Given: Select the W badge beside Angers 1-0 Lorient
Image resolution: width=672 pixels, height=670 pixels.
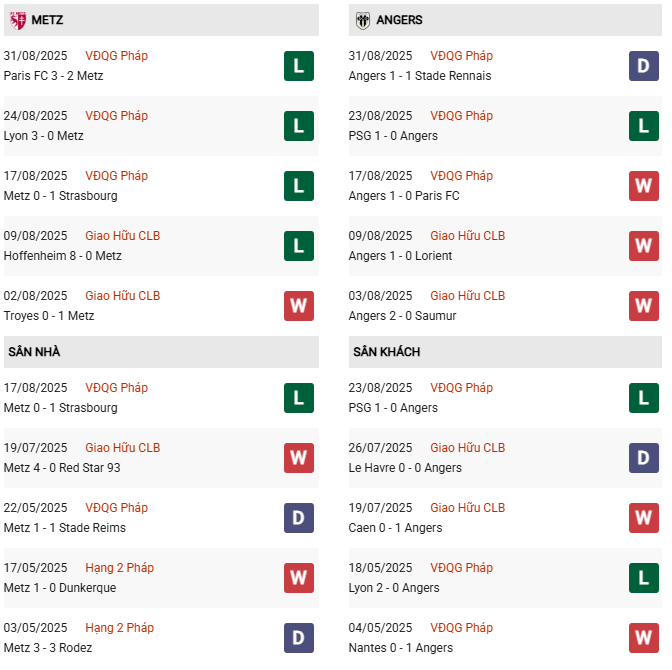Looking at the screenshot, I should (x=643, y=246).
